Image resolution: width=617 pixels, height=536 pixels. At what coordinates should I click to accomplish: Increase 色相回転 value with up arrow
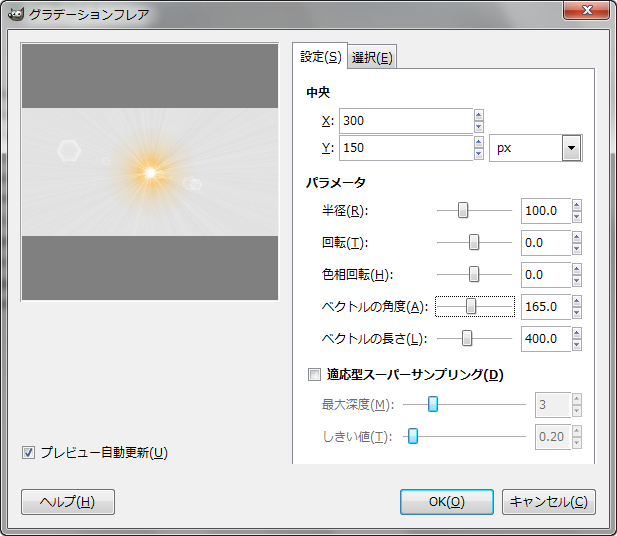click(576, 269)
